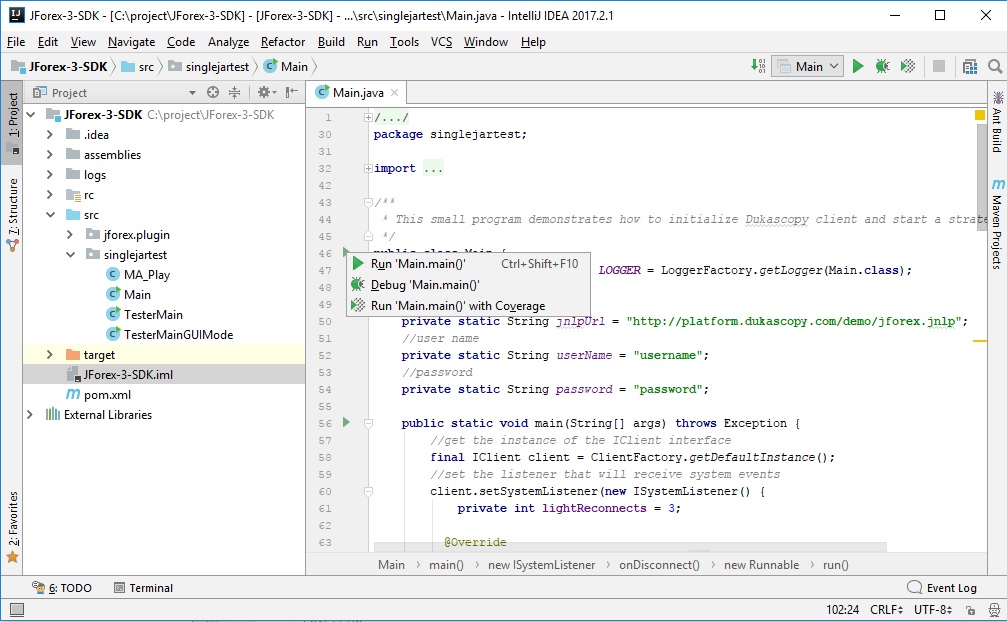Expand the target folder
This screenshot has width=1007, height=622.
tap(49, 354)
